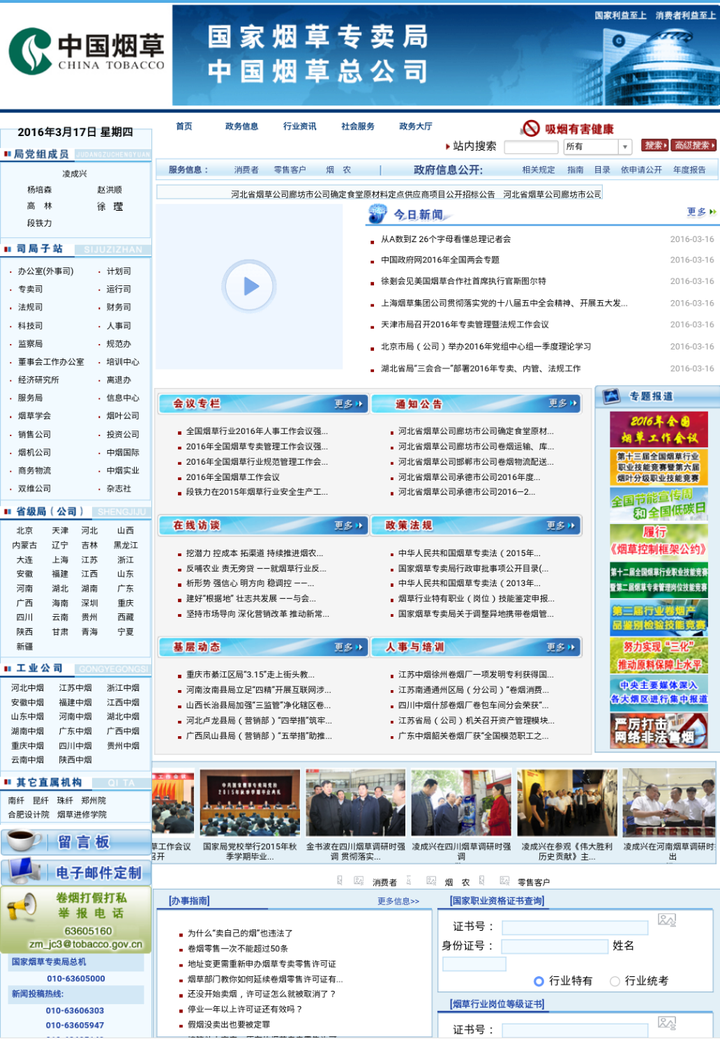The image size is (720, 1039).
Task: Open 从A数到Z 26个字母看懂总理记者会
Action: click(446, 239)
